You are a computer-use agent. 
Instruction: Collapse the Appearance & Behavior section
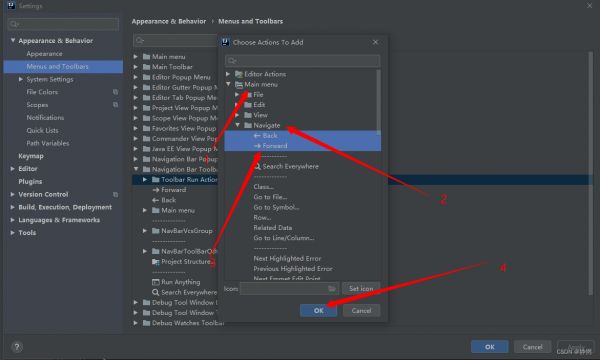point(13,40)
